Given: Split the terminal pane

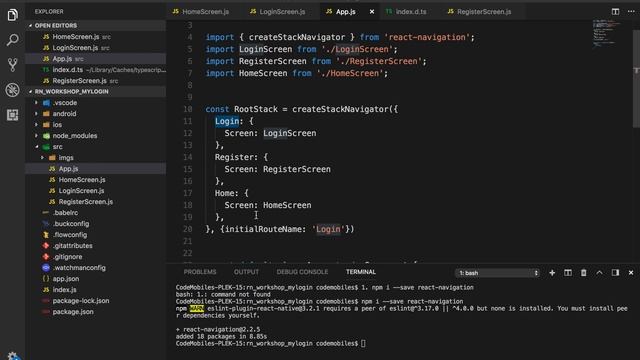Looking at the screenshot, I should (x=568, y=273).
